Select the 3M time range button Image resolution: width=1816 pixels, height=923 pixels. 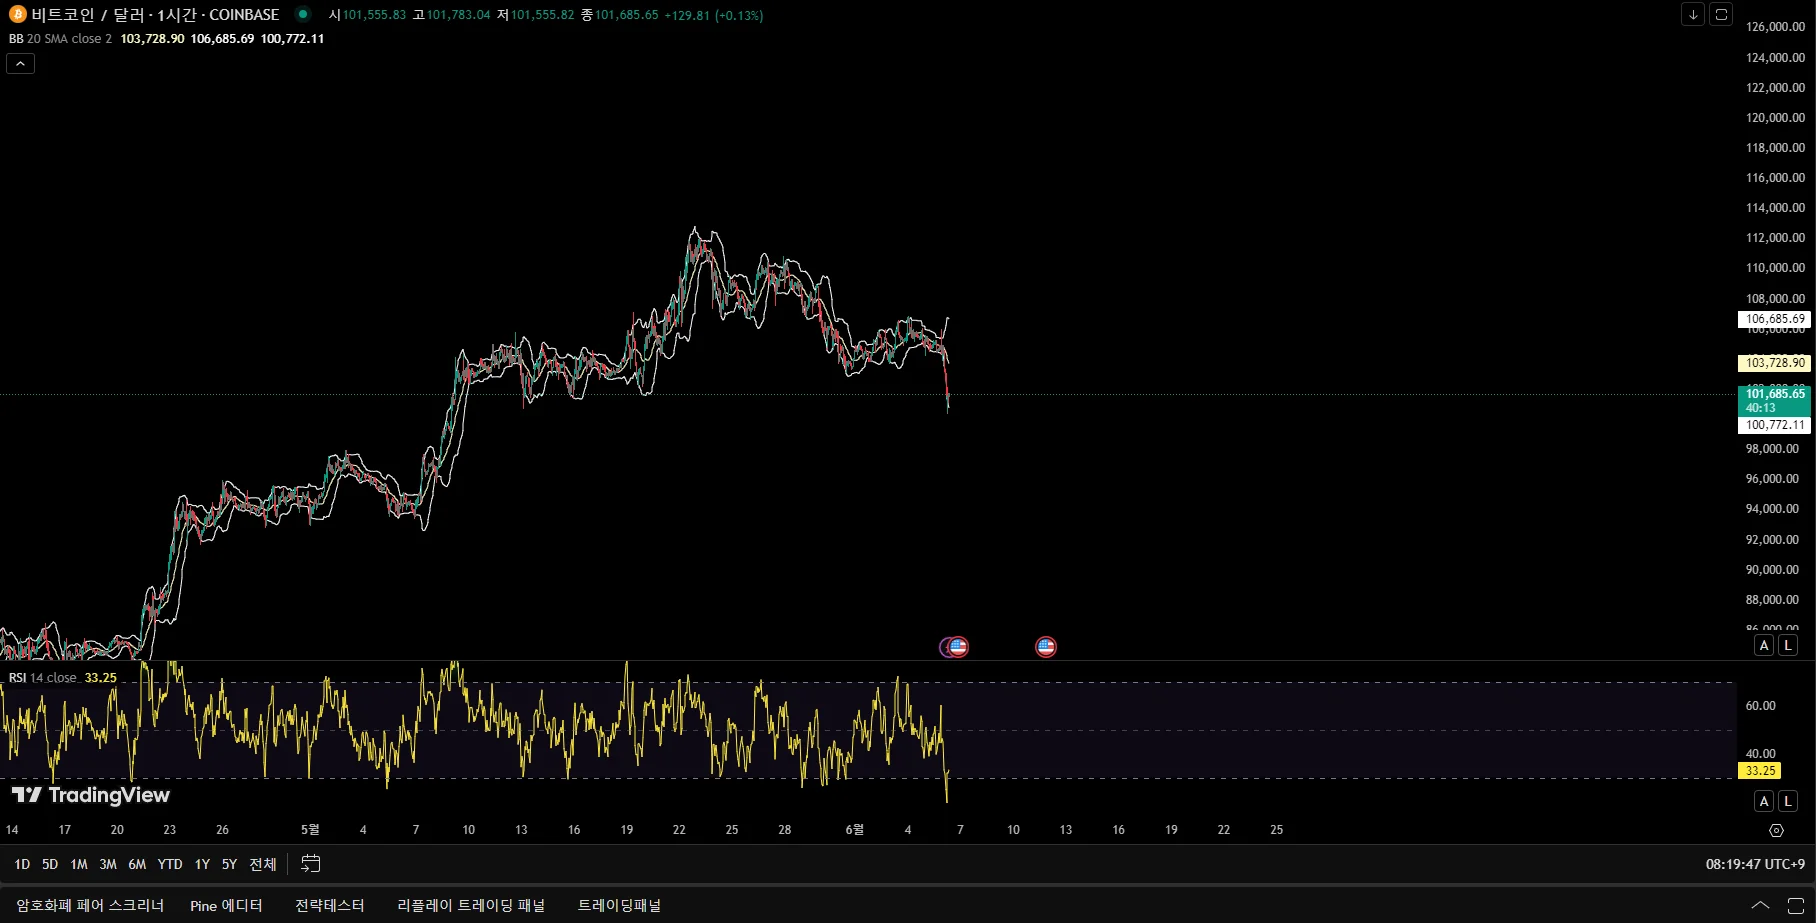tap(108, 864)
